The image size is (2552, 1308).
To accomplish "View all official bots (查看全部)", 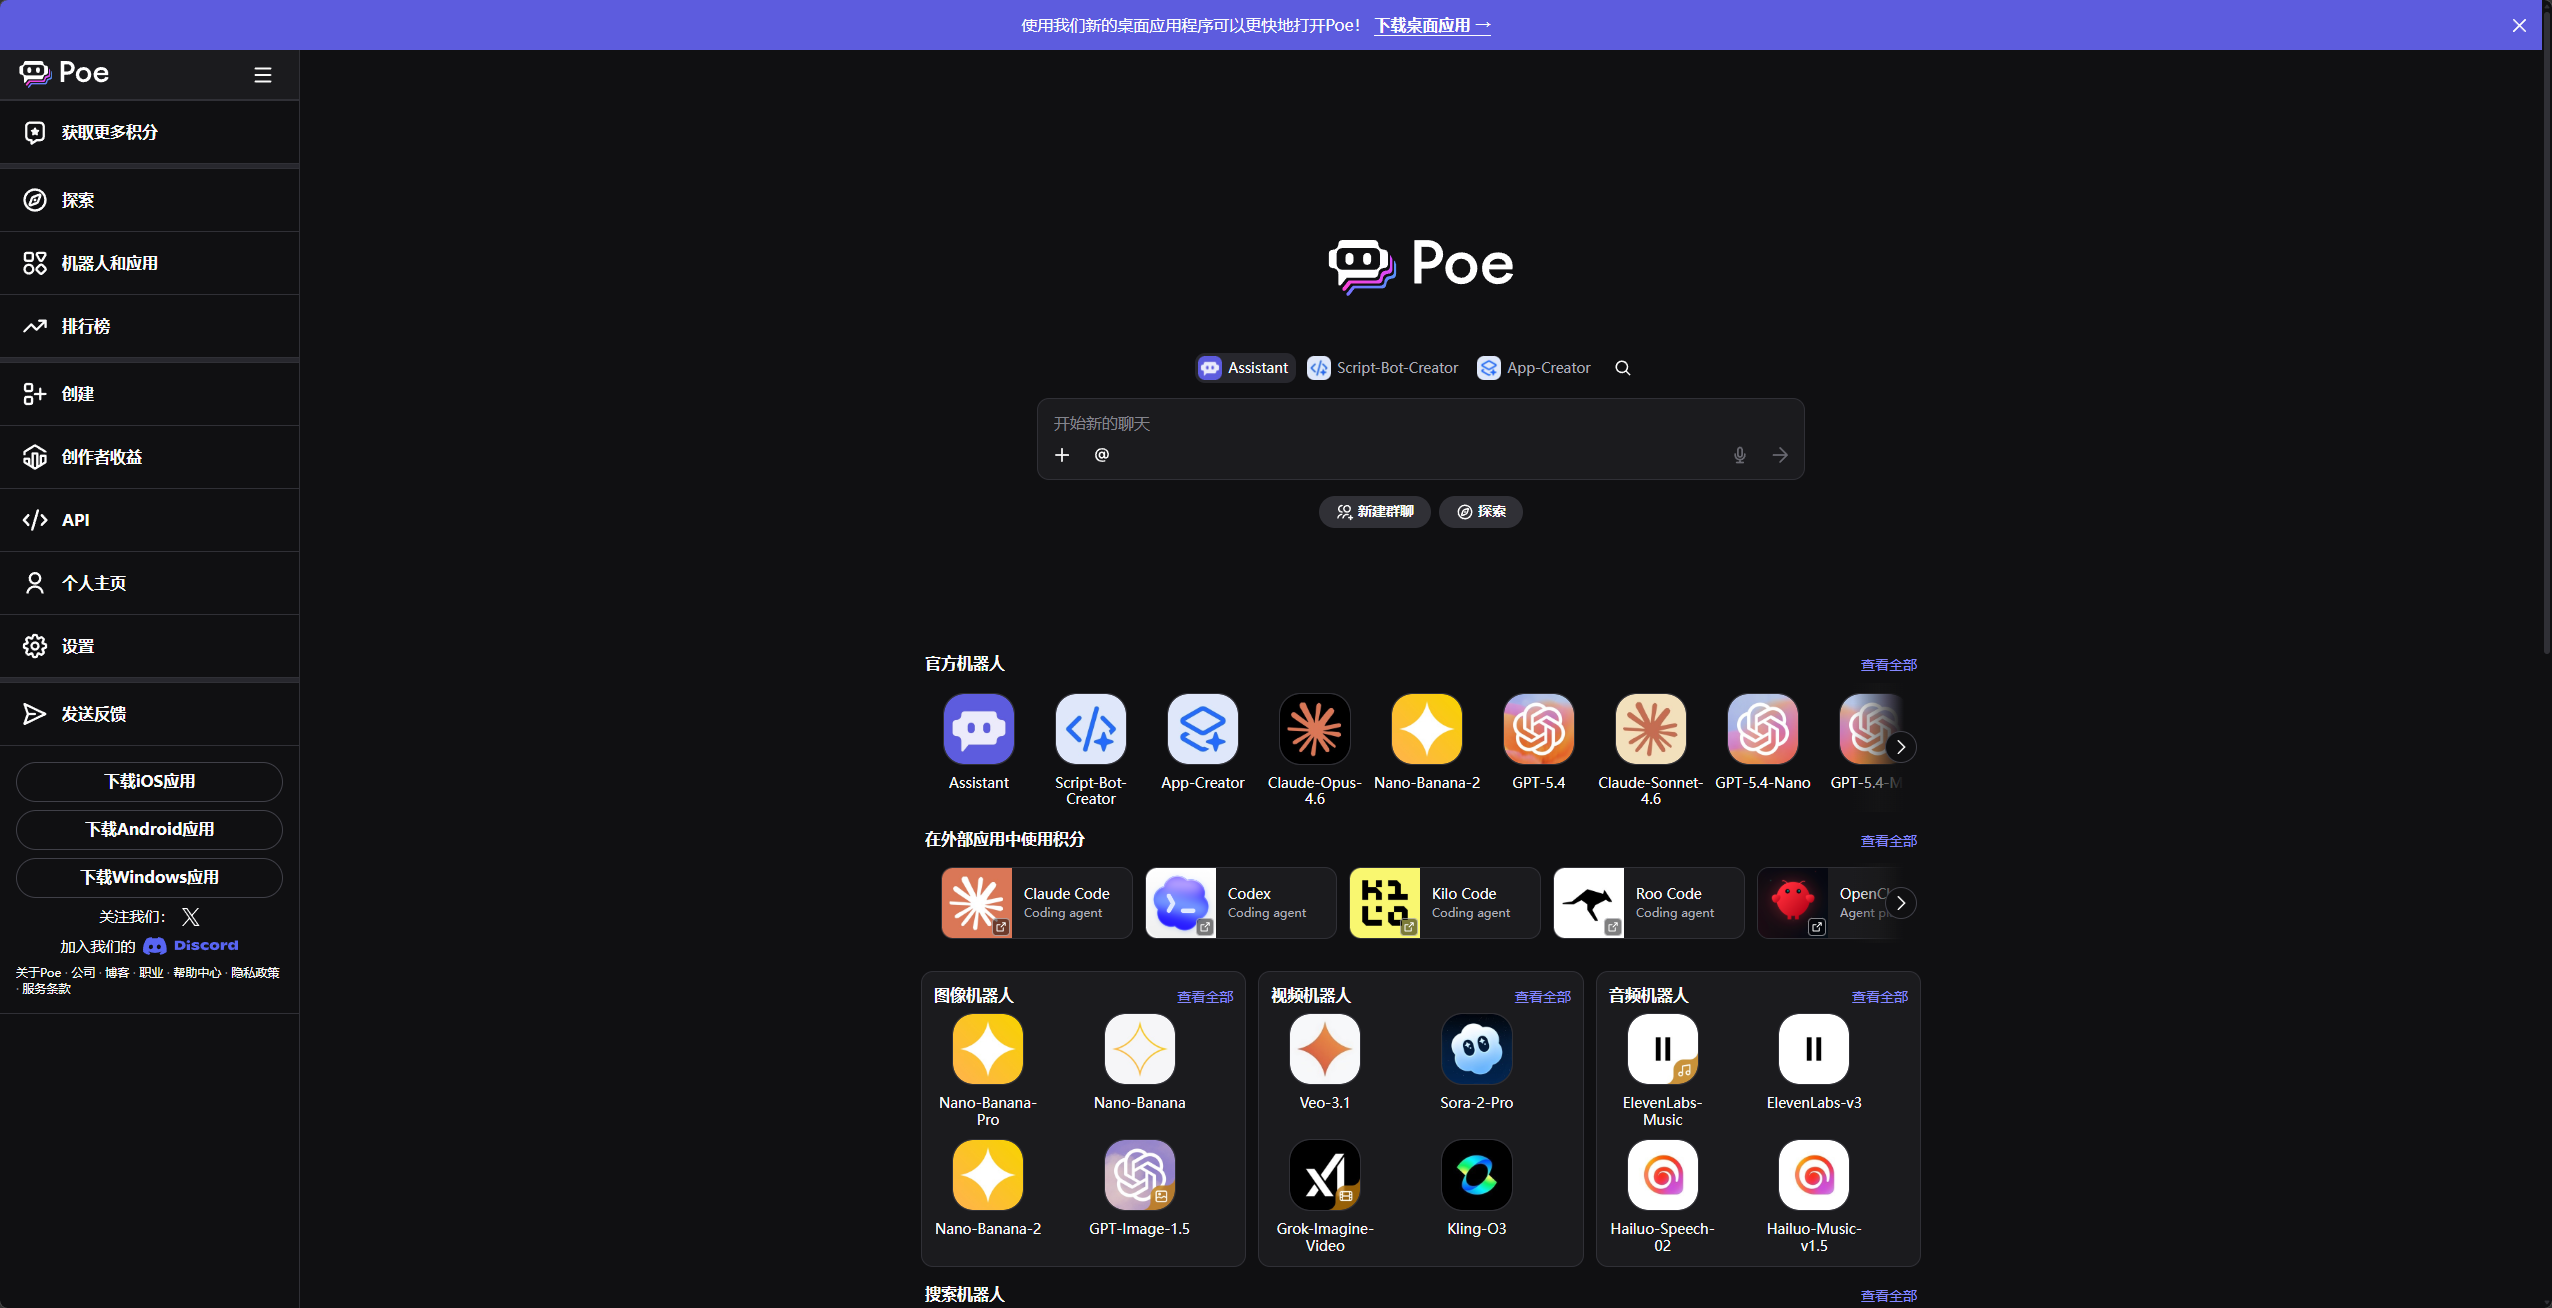I will coord(1888,665).
